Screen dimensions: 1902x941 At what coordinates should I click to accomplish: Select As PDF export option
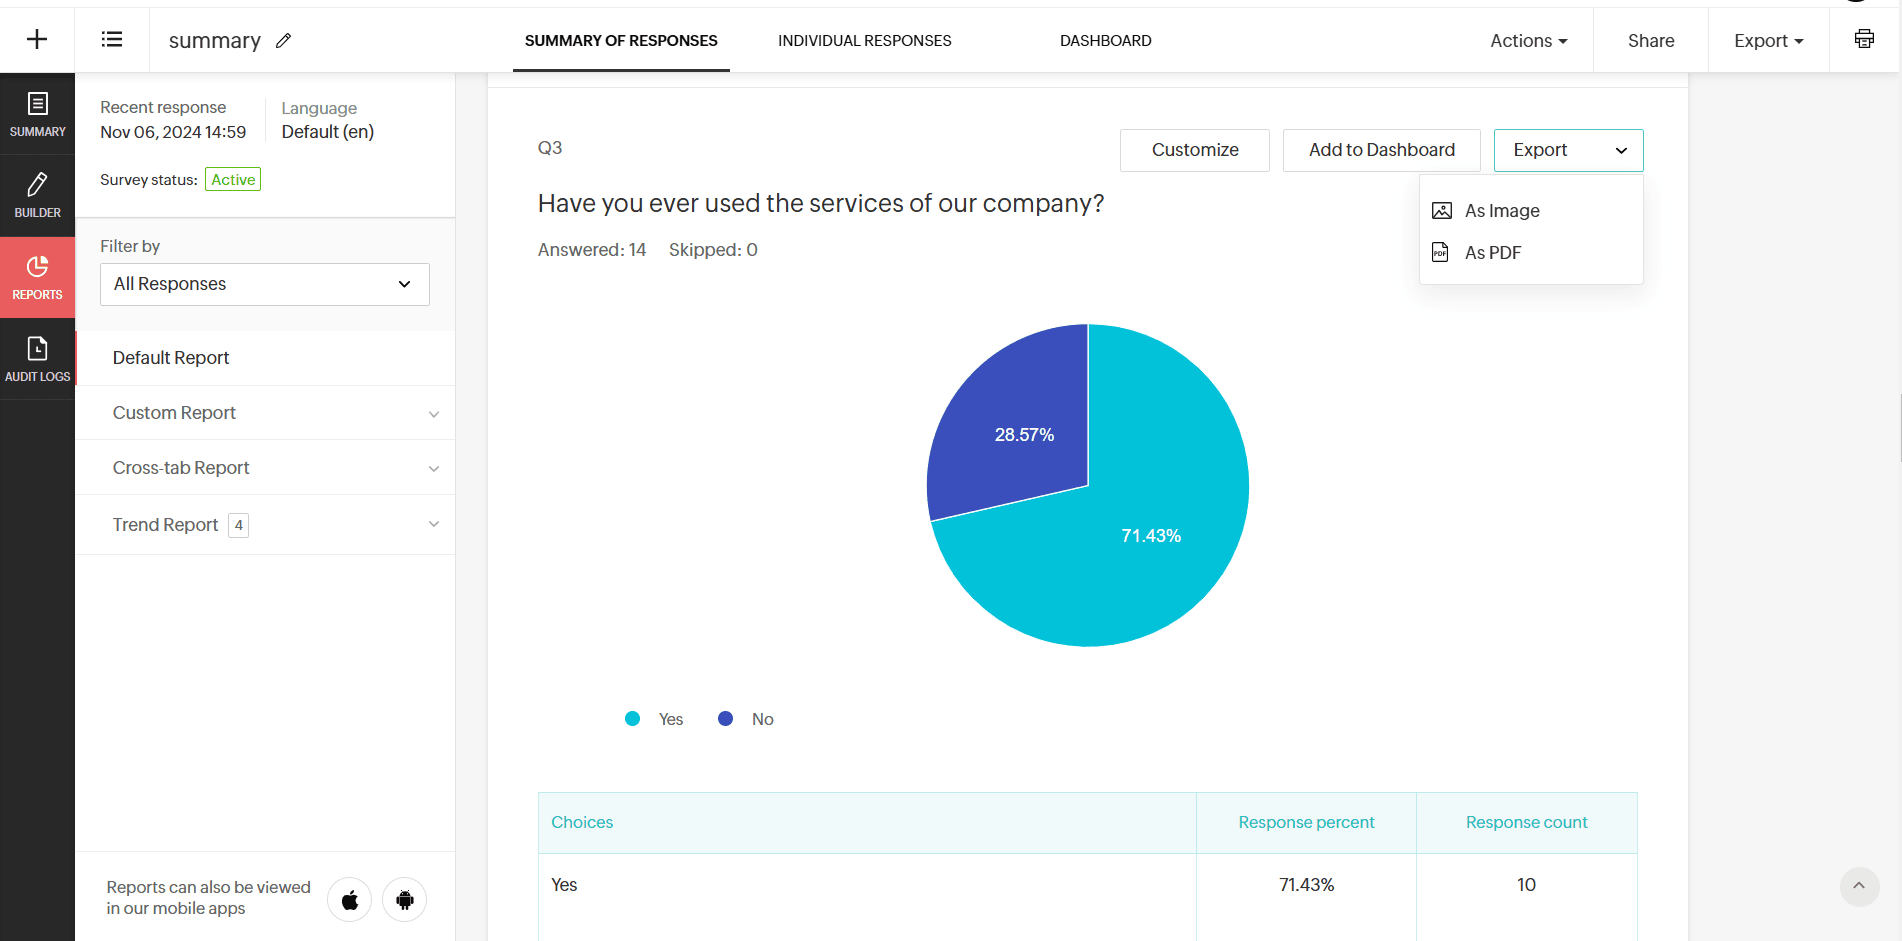[1492, 253]
